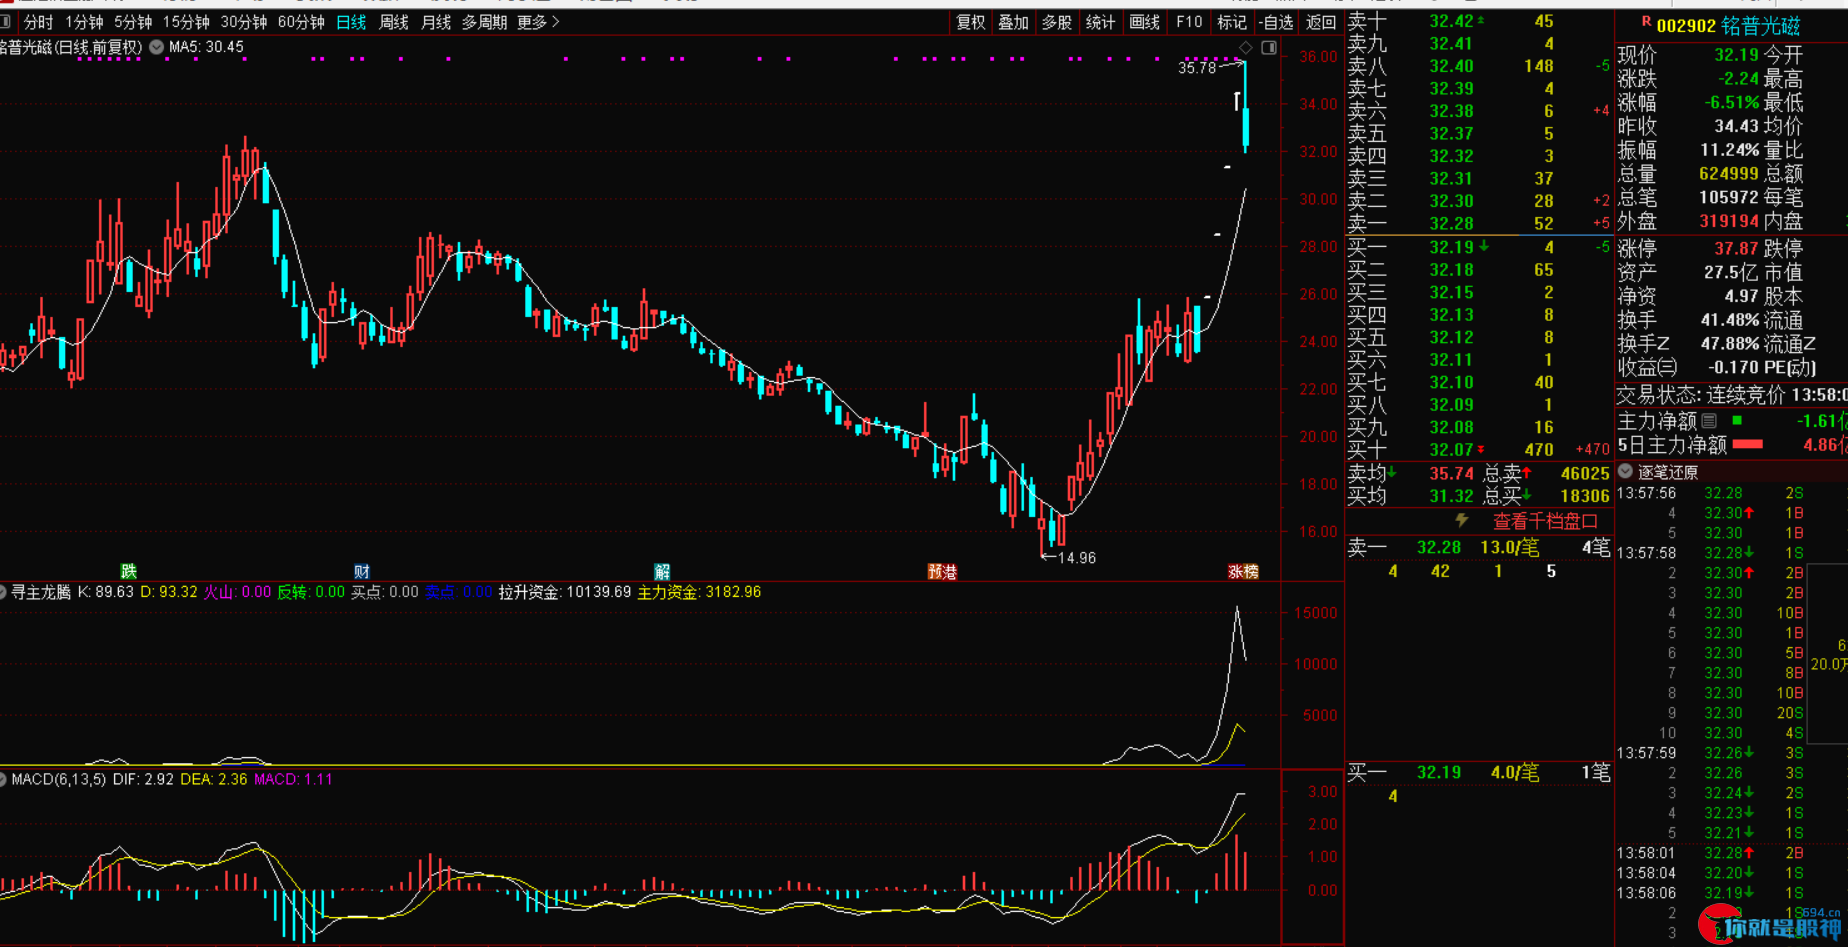Image resolution: width=1848 pixels, height=947 pixels.
Task: Click the diamond icon at chart top right
Action: pos(1245,47)
